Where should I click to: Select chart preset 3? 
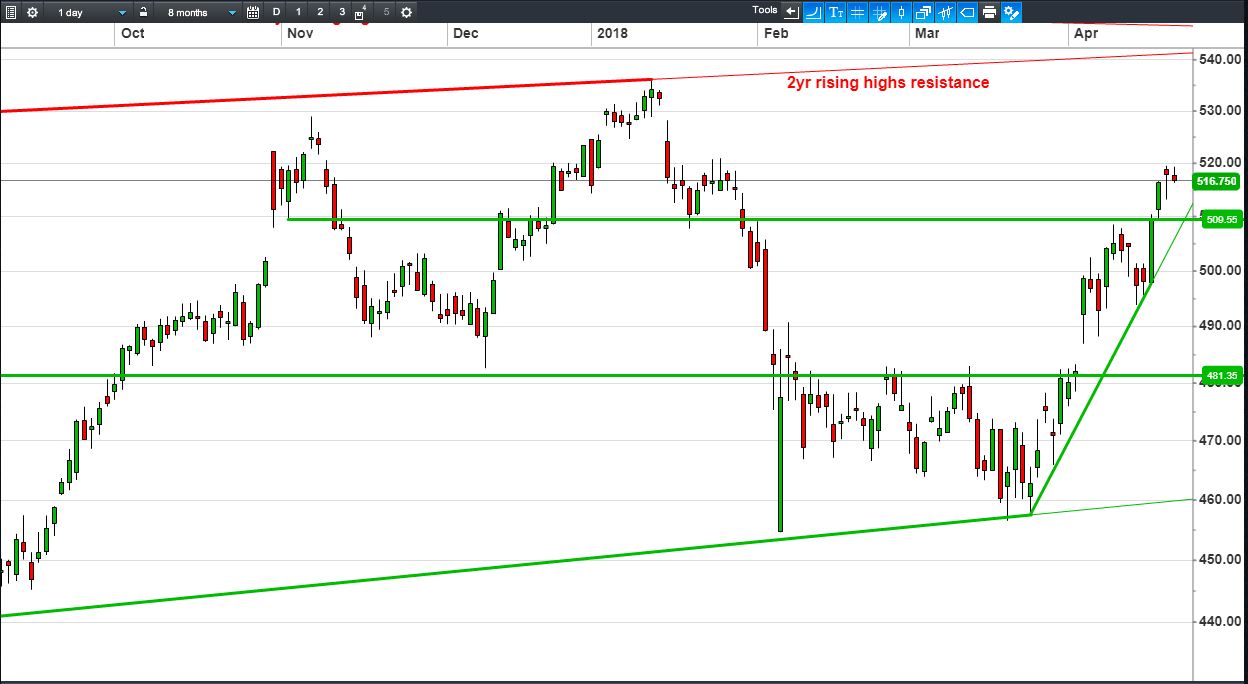(x=342, y=12)
